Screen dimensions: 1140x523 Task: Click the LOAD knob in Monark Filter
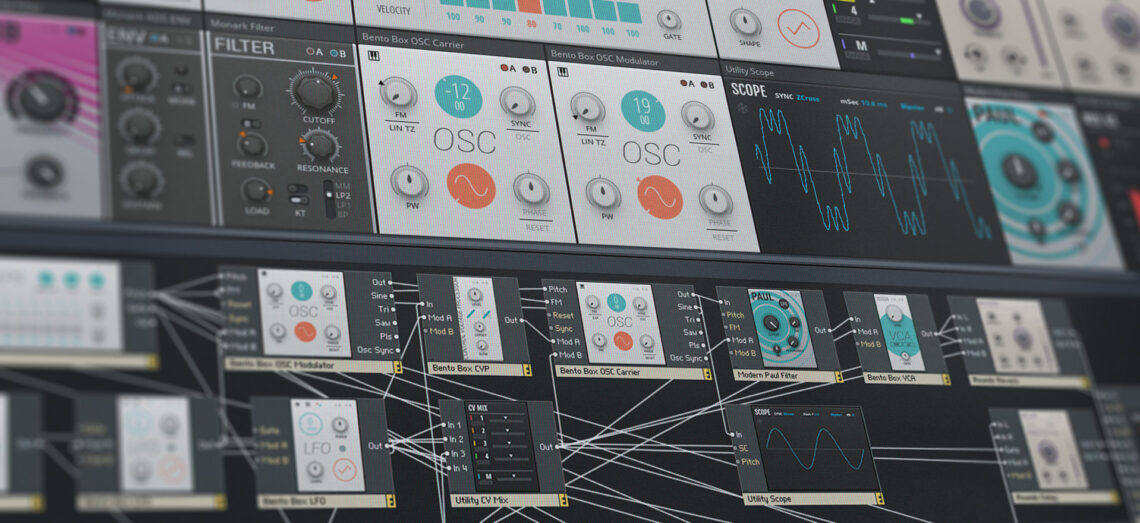pos(256,191)
